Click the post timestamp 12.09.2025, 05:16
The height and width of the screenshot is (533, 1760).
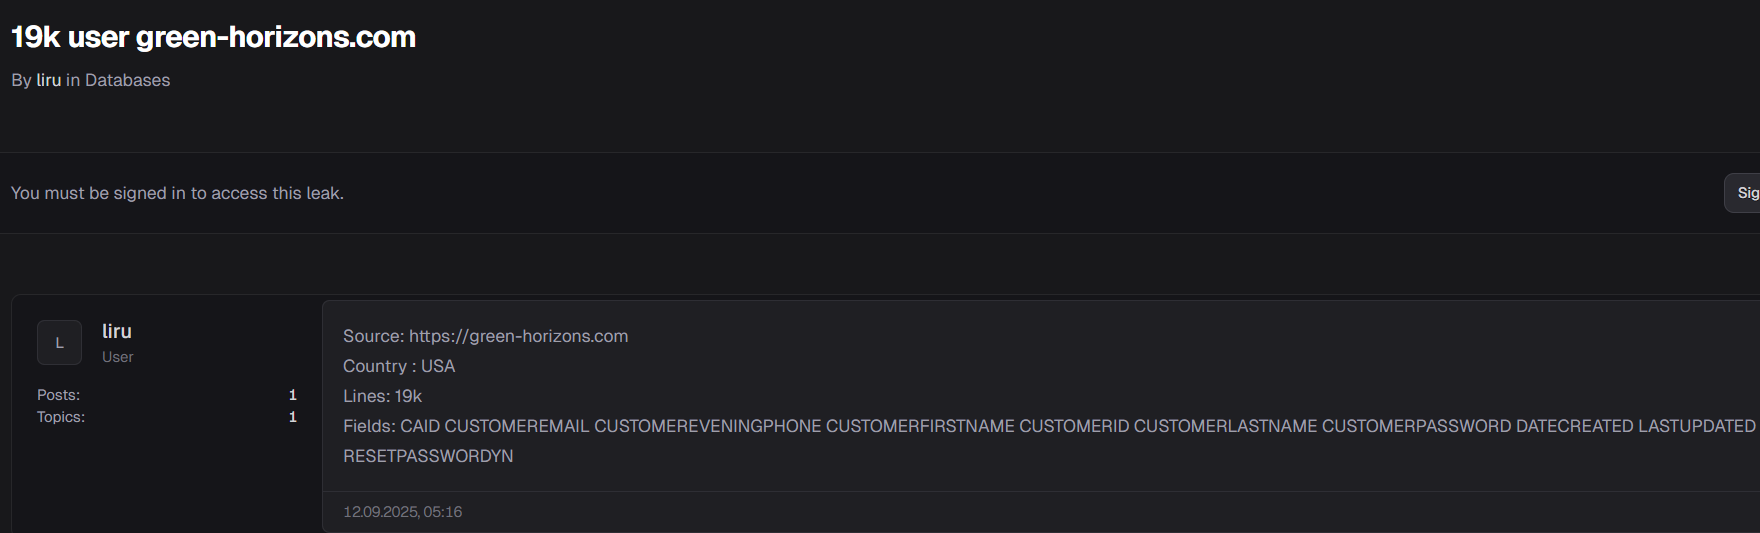[x=402, y=512]
